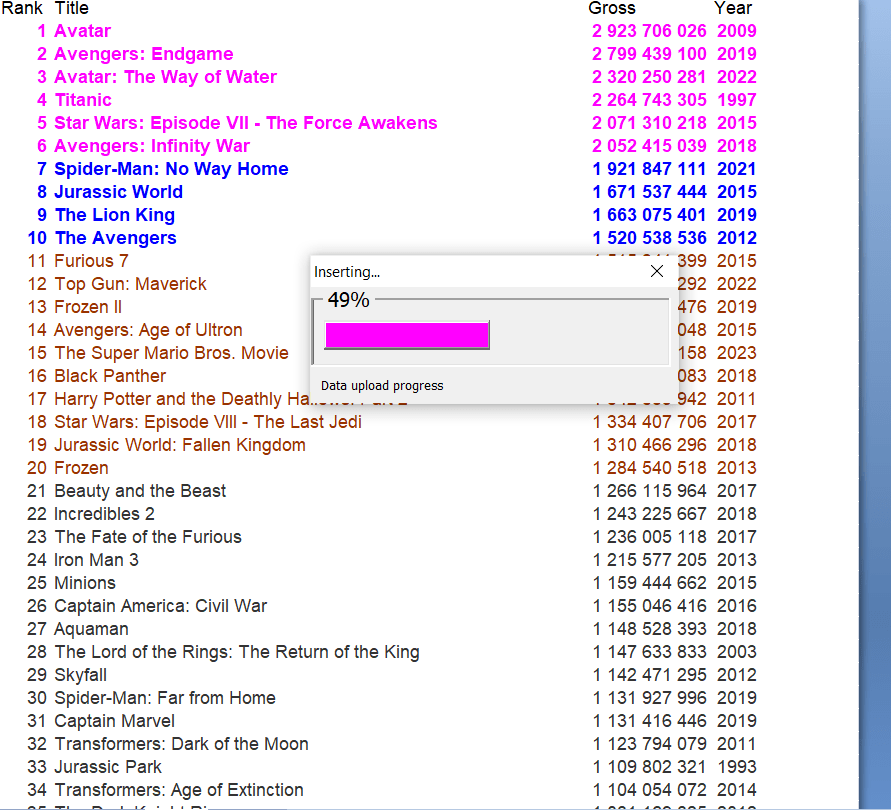
Task: Click the Titanic movie entry
Action: pos(83,100)
